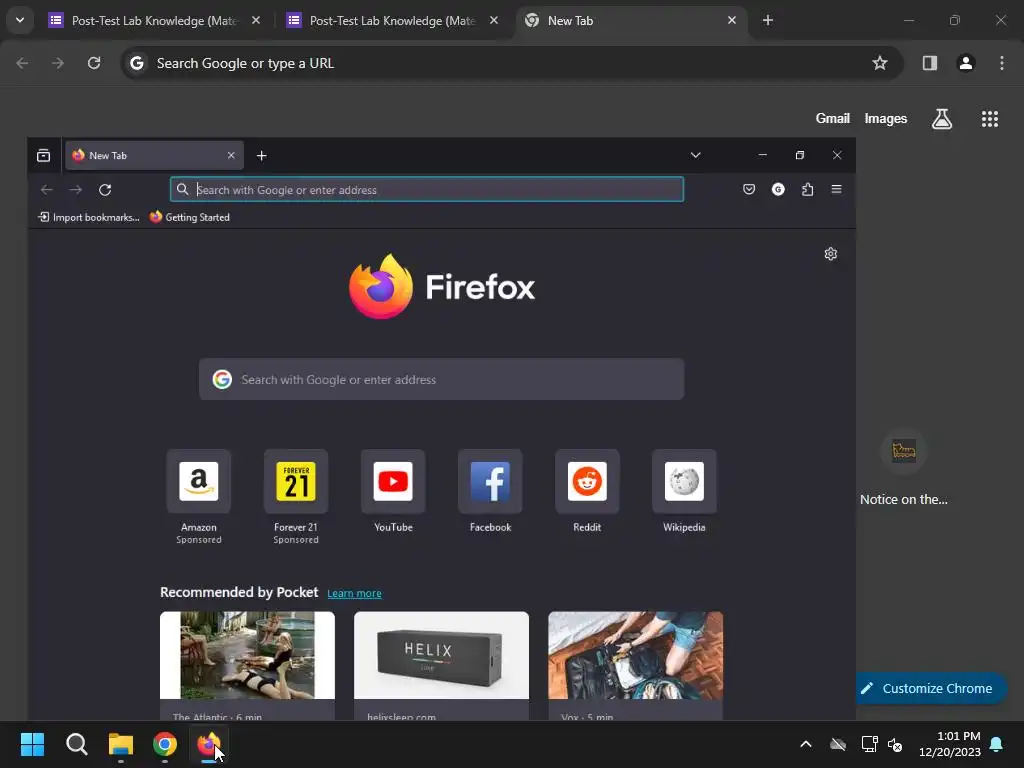The image size is (1024, 768).
Task: Open Firefox hamburger application menu
Action: pyautogui.click(x=836, y=189)
